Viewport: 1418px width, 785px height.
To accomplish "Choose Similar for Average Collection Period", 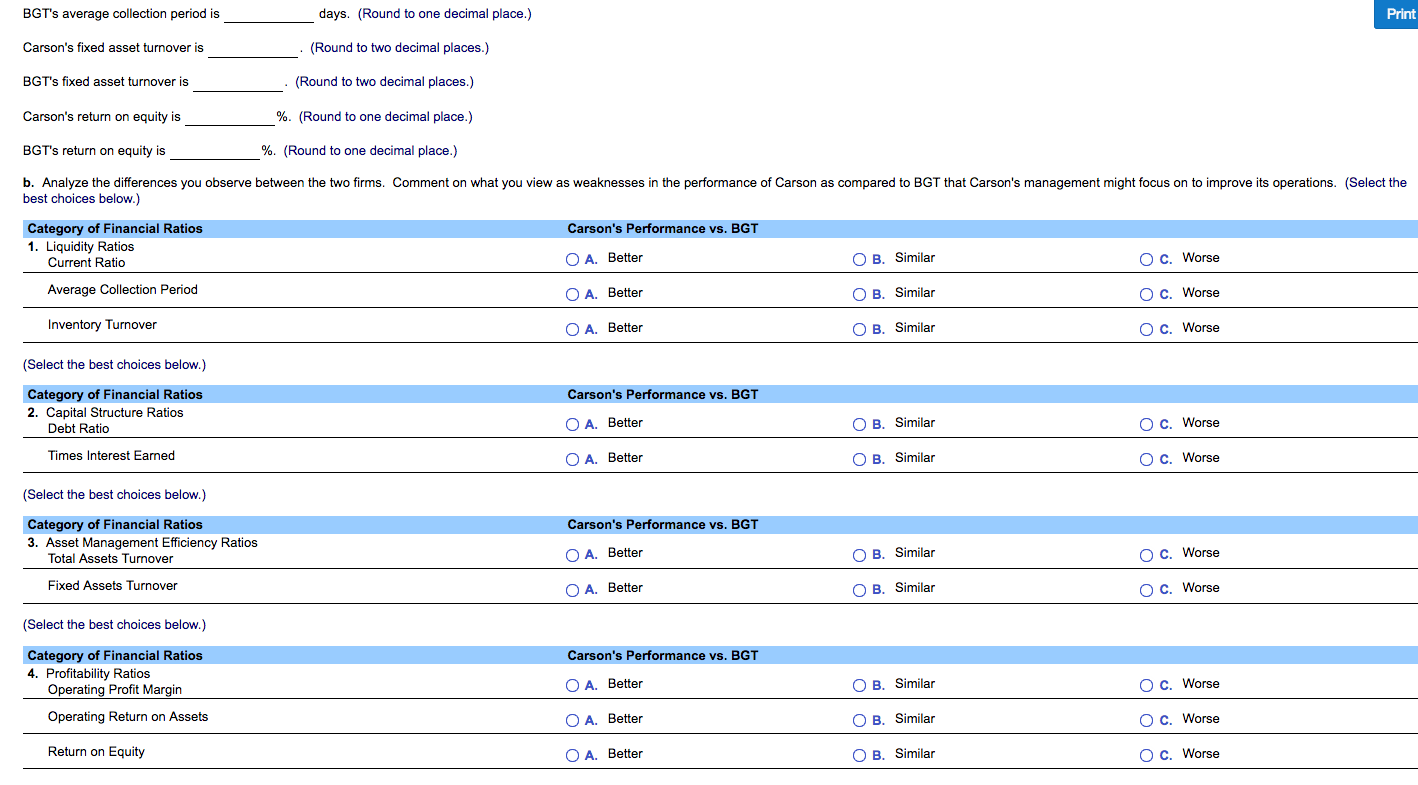I will [x=859, y=294].
